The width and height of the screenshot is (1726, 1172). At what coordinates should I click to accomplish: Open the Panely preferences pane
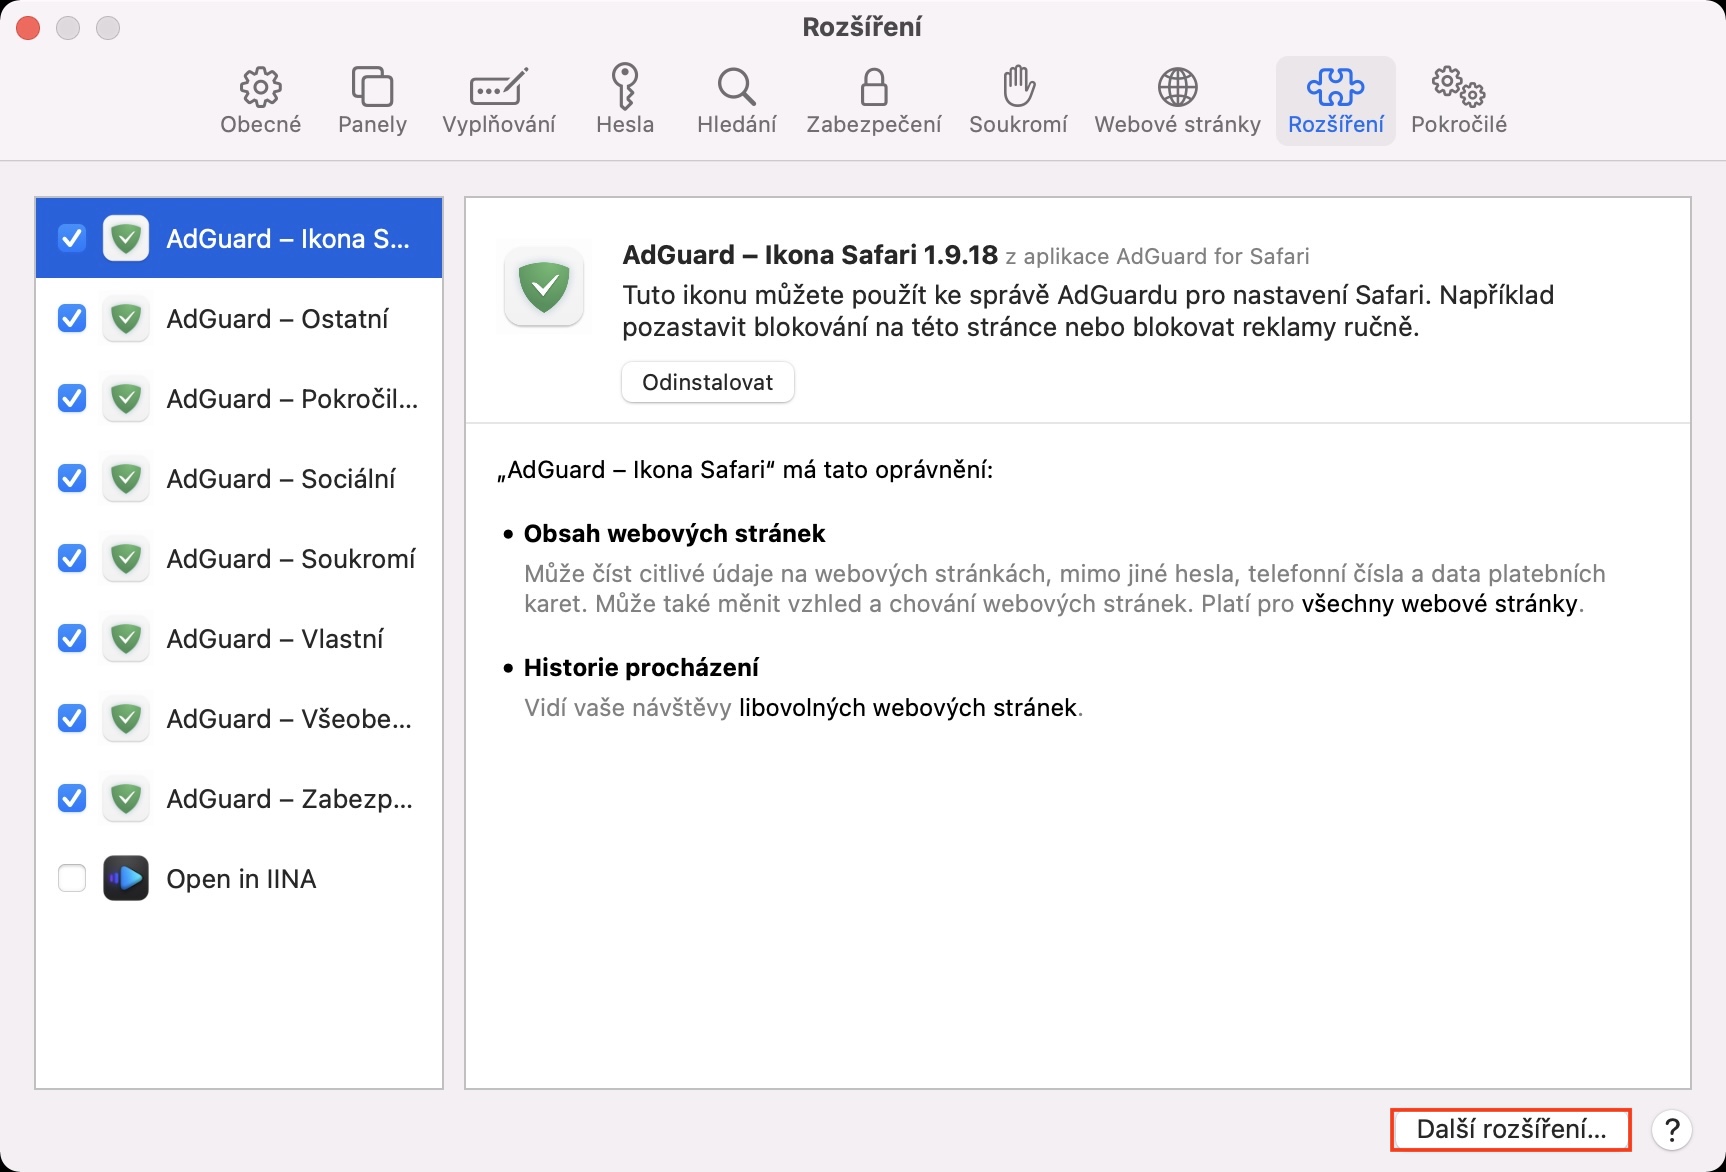[372, 101]
